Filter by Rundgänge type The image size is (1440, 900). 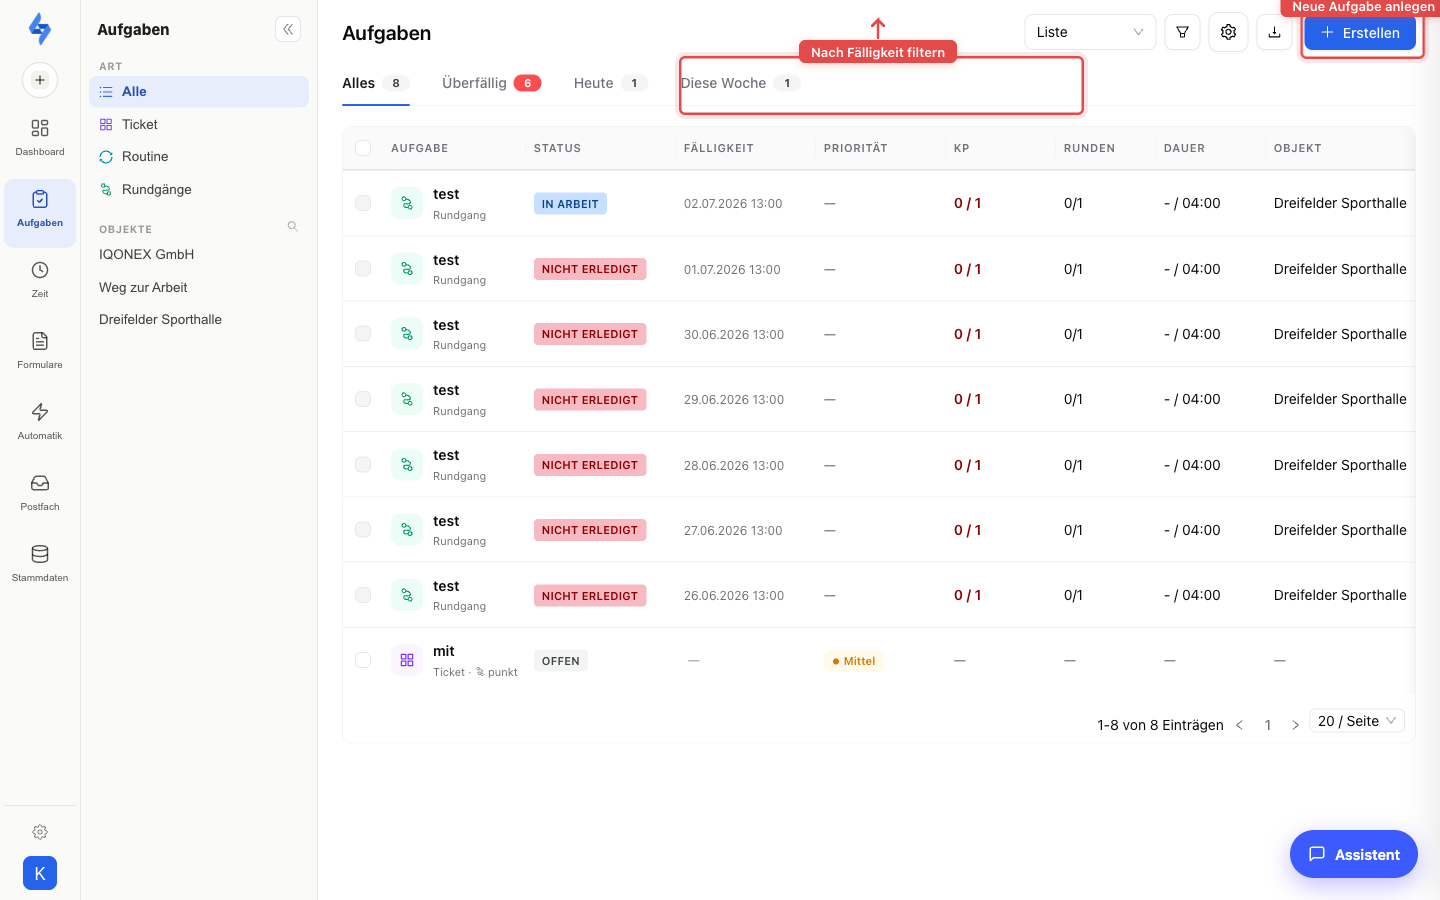point(199,189)
